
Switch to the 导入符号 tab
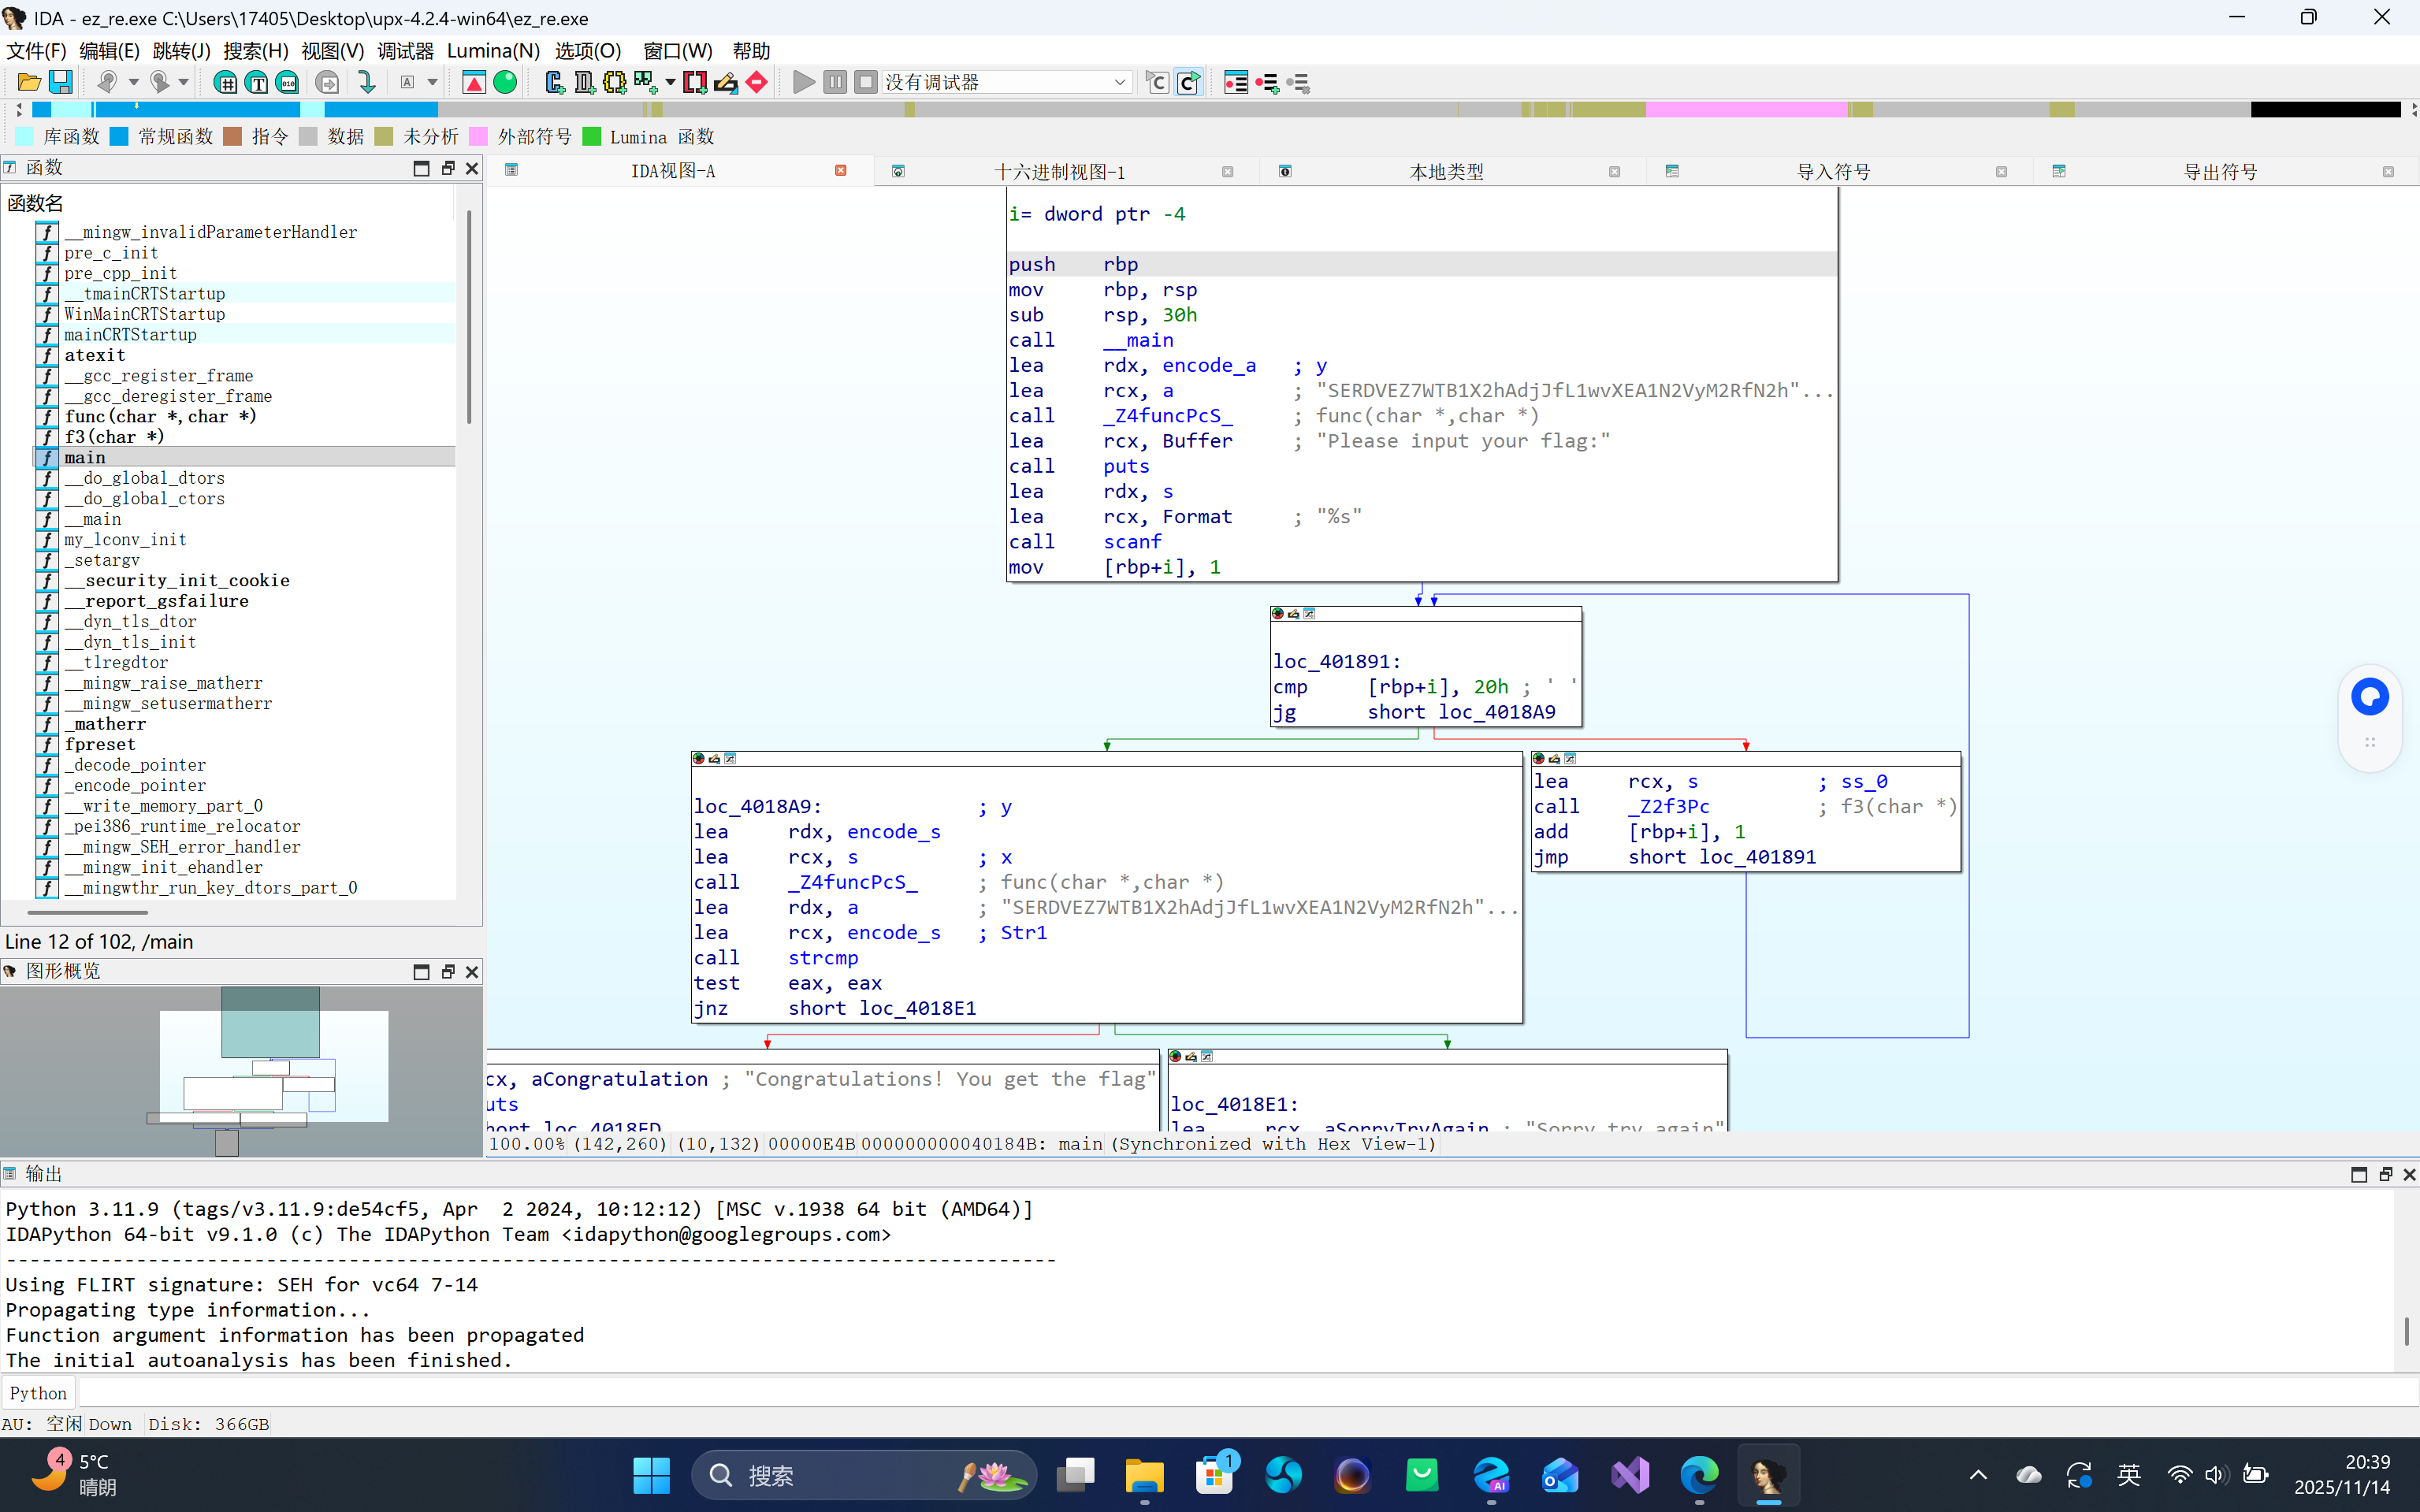click(1832, 172)
